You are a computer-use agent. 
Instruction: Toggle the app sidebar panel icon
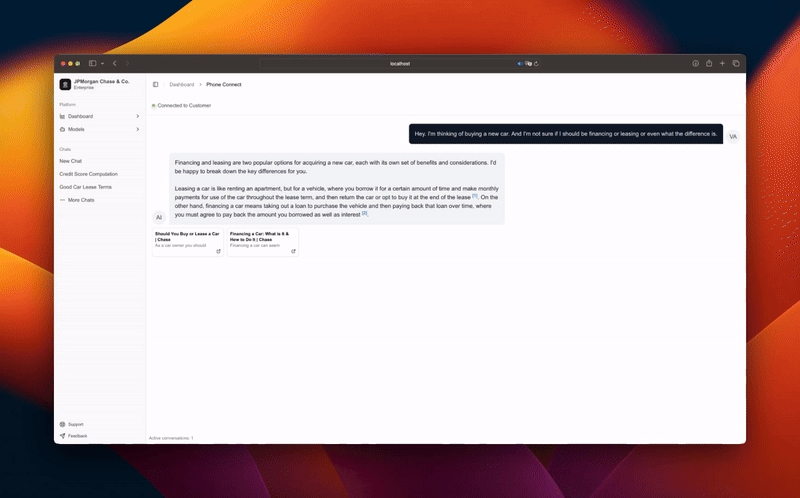(x=155, y=85)
